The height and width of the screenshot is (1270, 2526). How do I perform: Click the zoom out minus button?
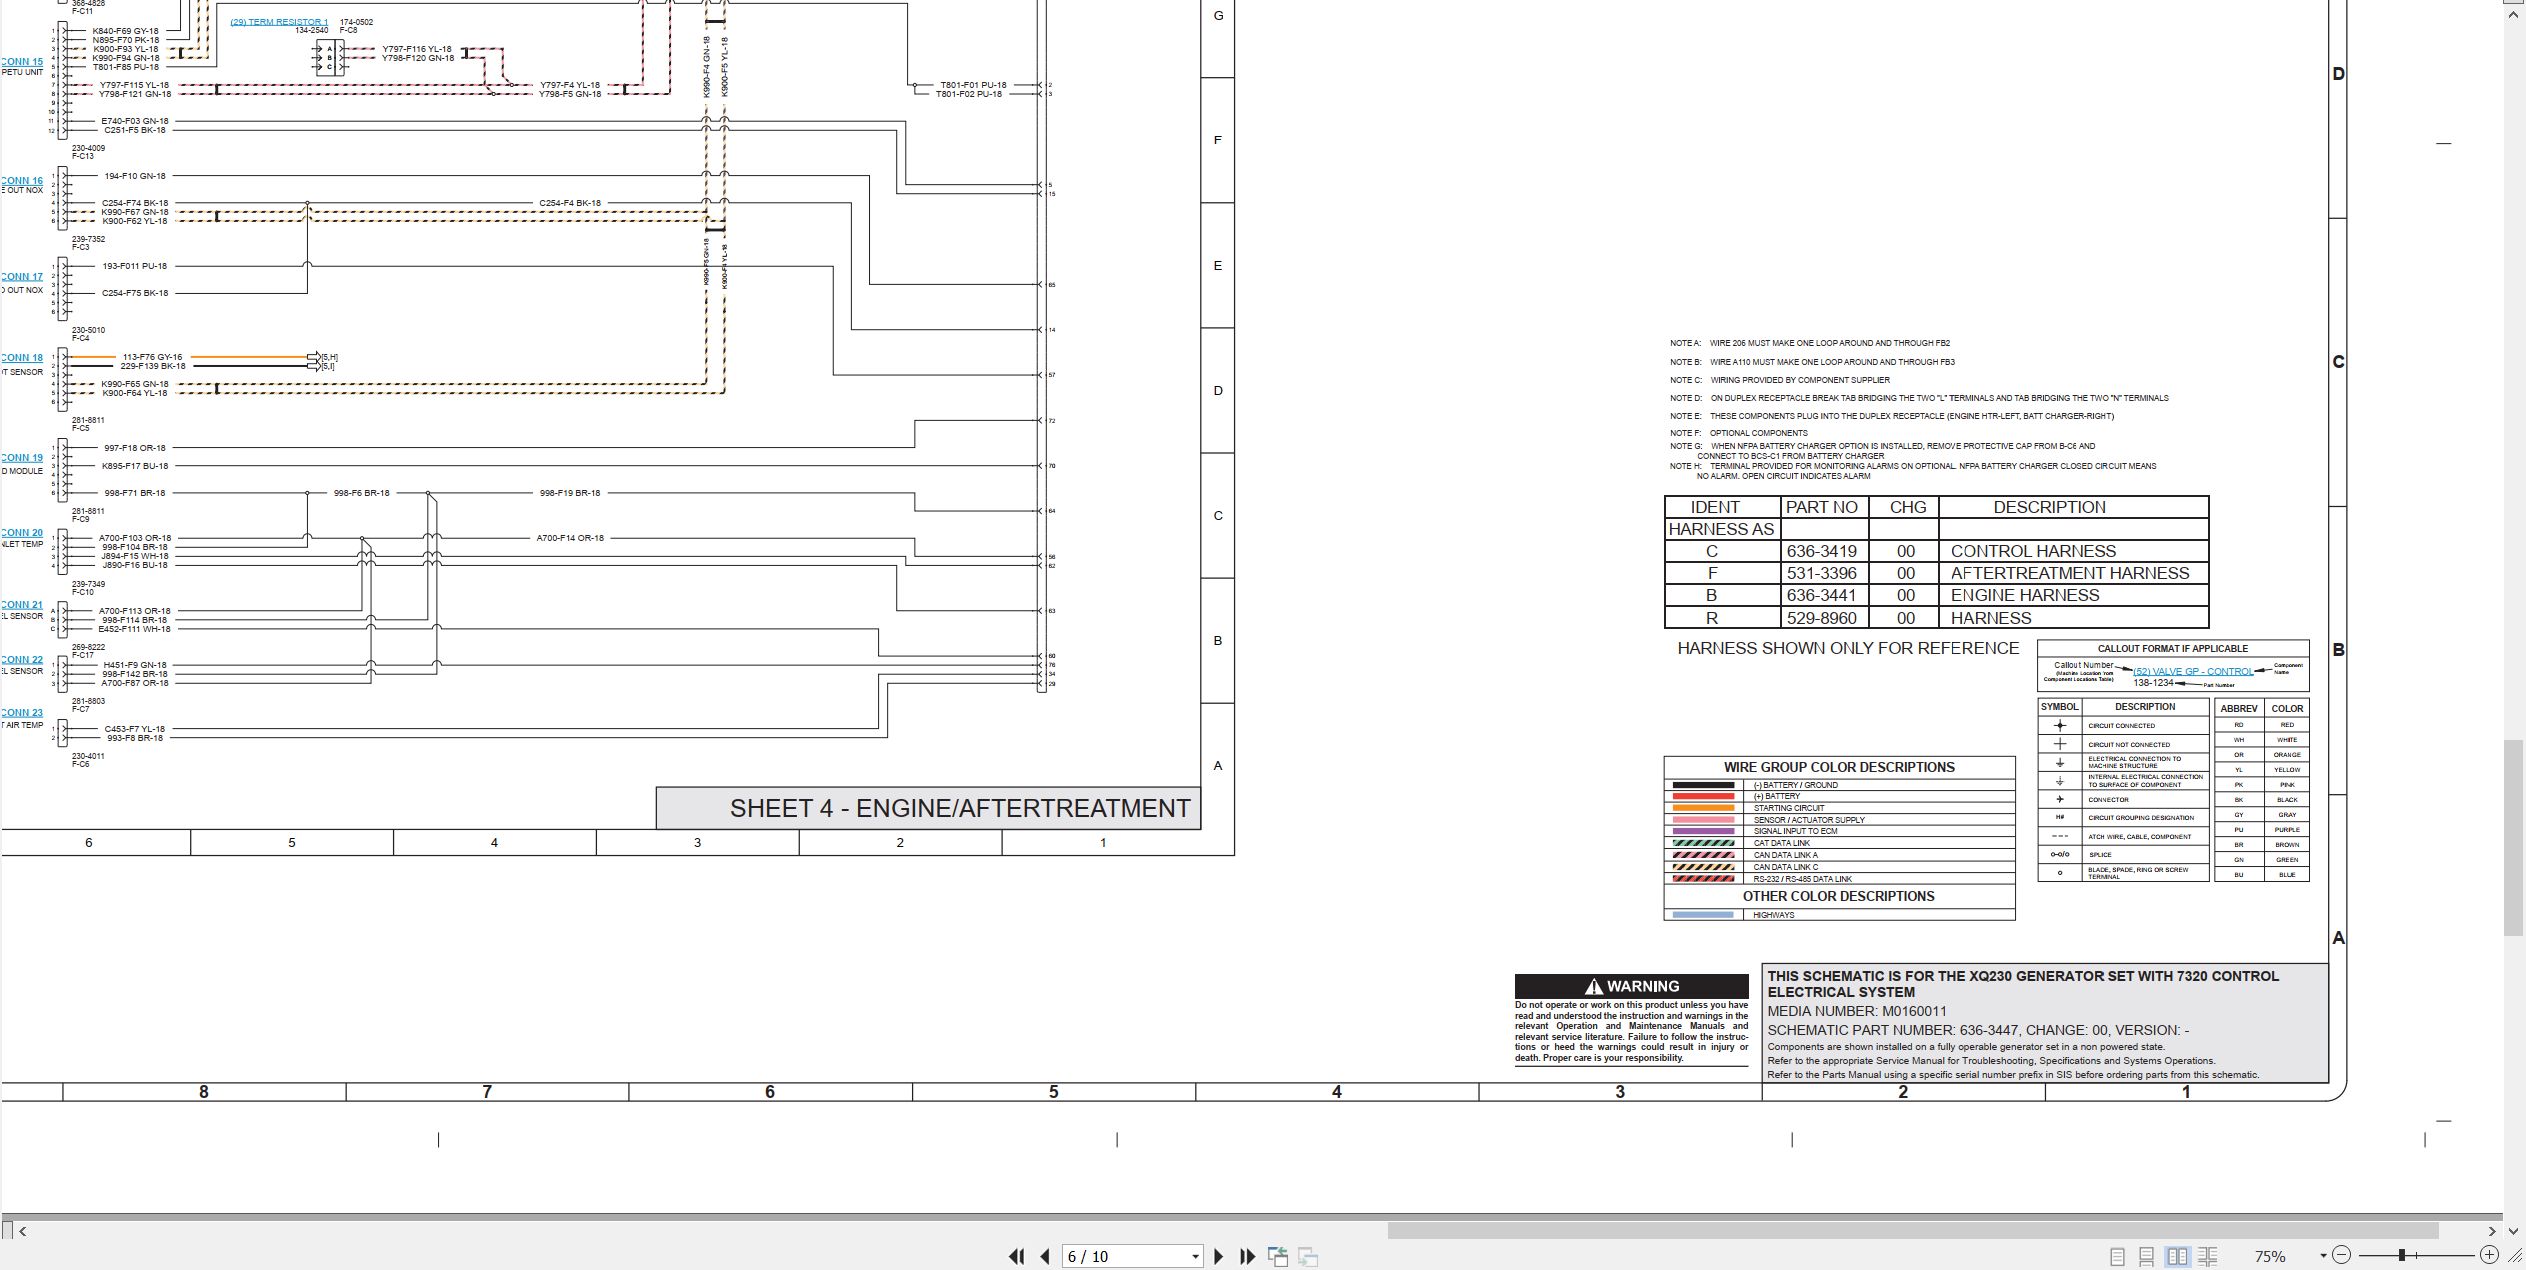(2341, 1255)
